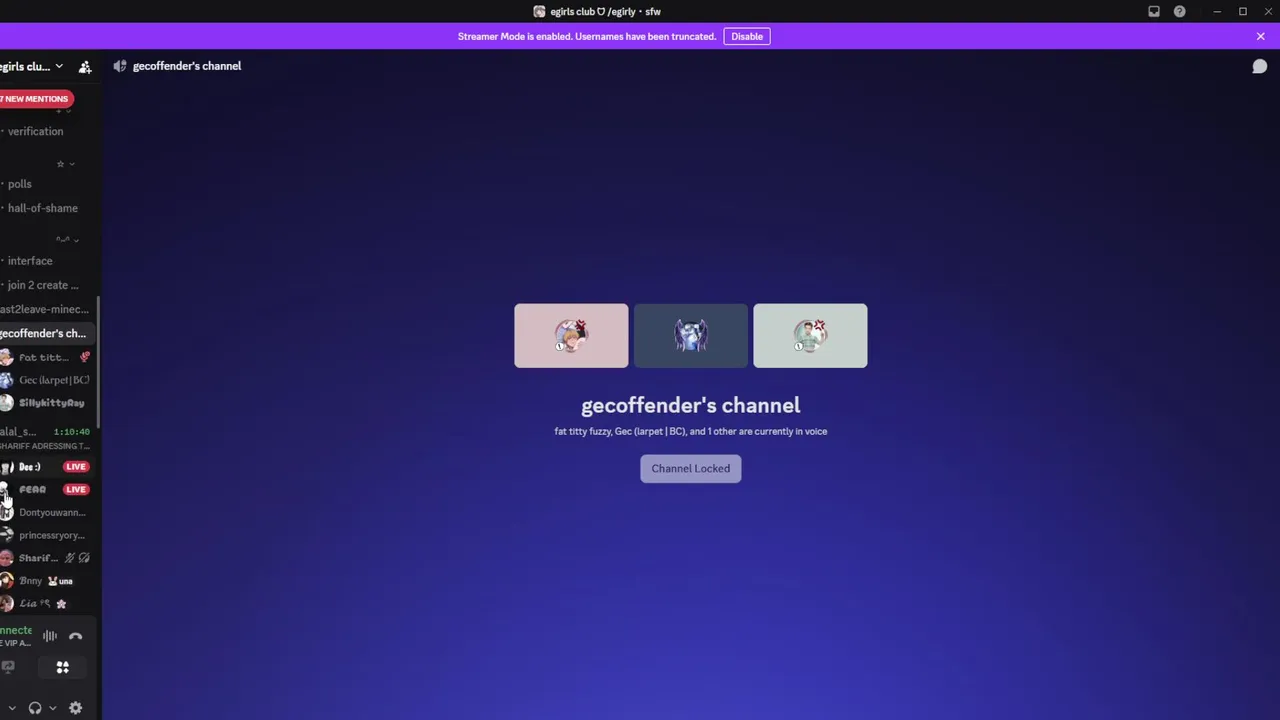Click LIVE badge next to Dee :)
The image size is (1280, 720).
pos(76,467)
